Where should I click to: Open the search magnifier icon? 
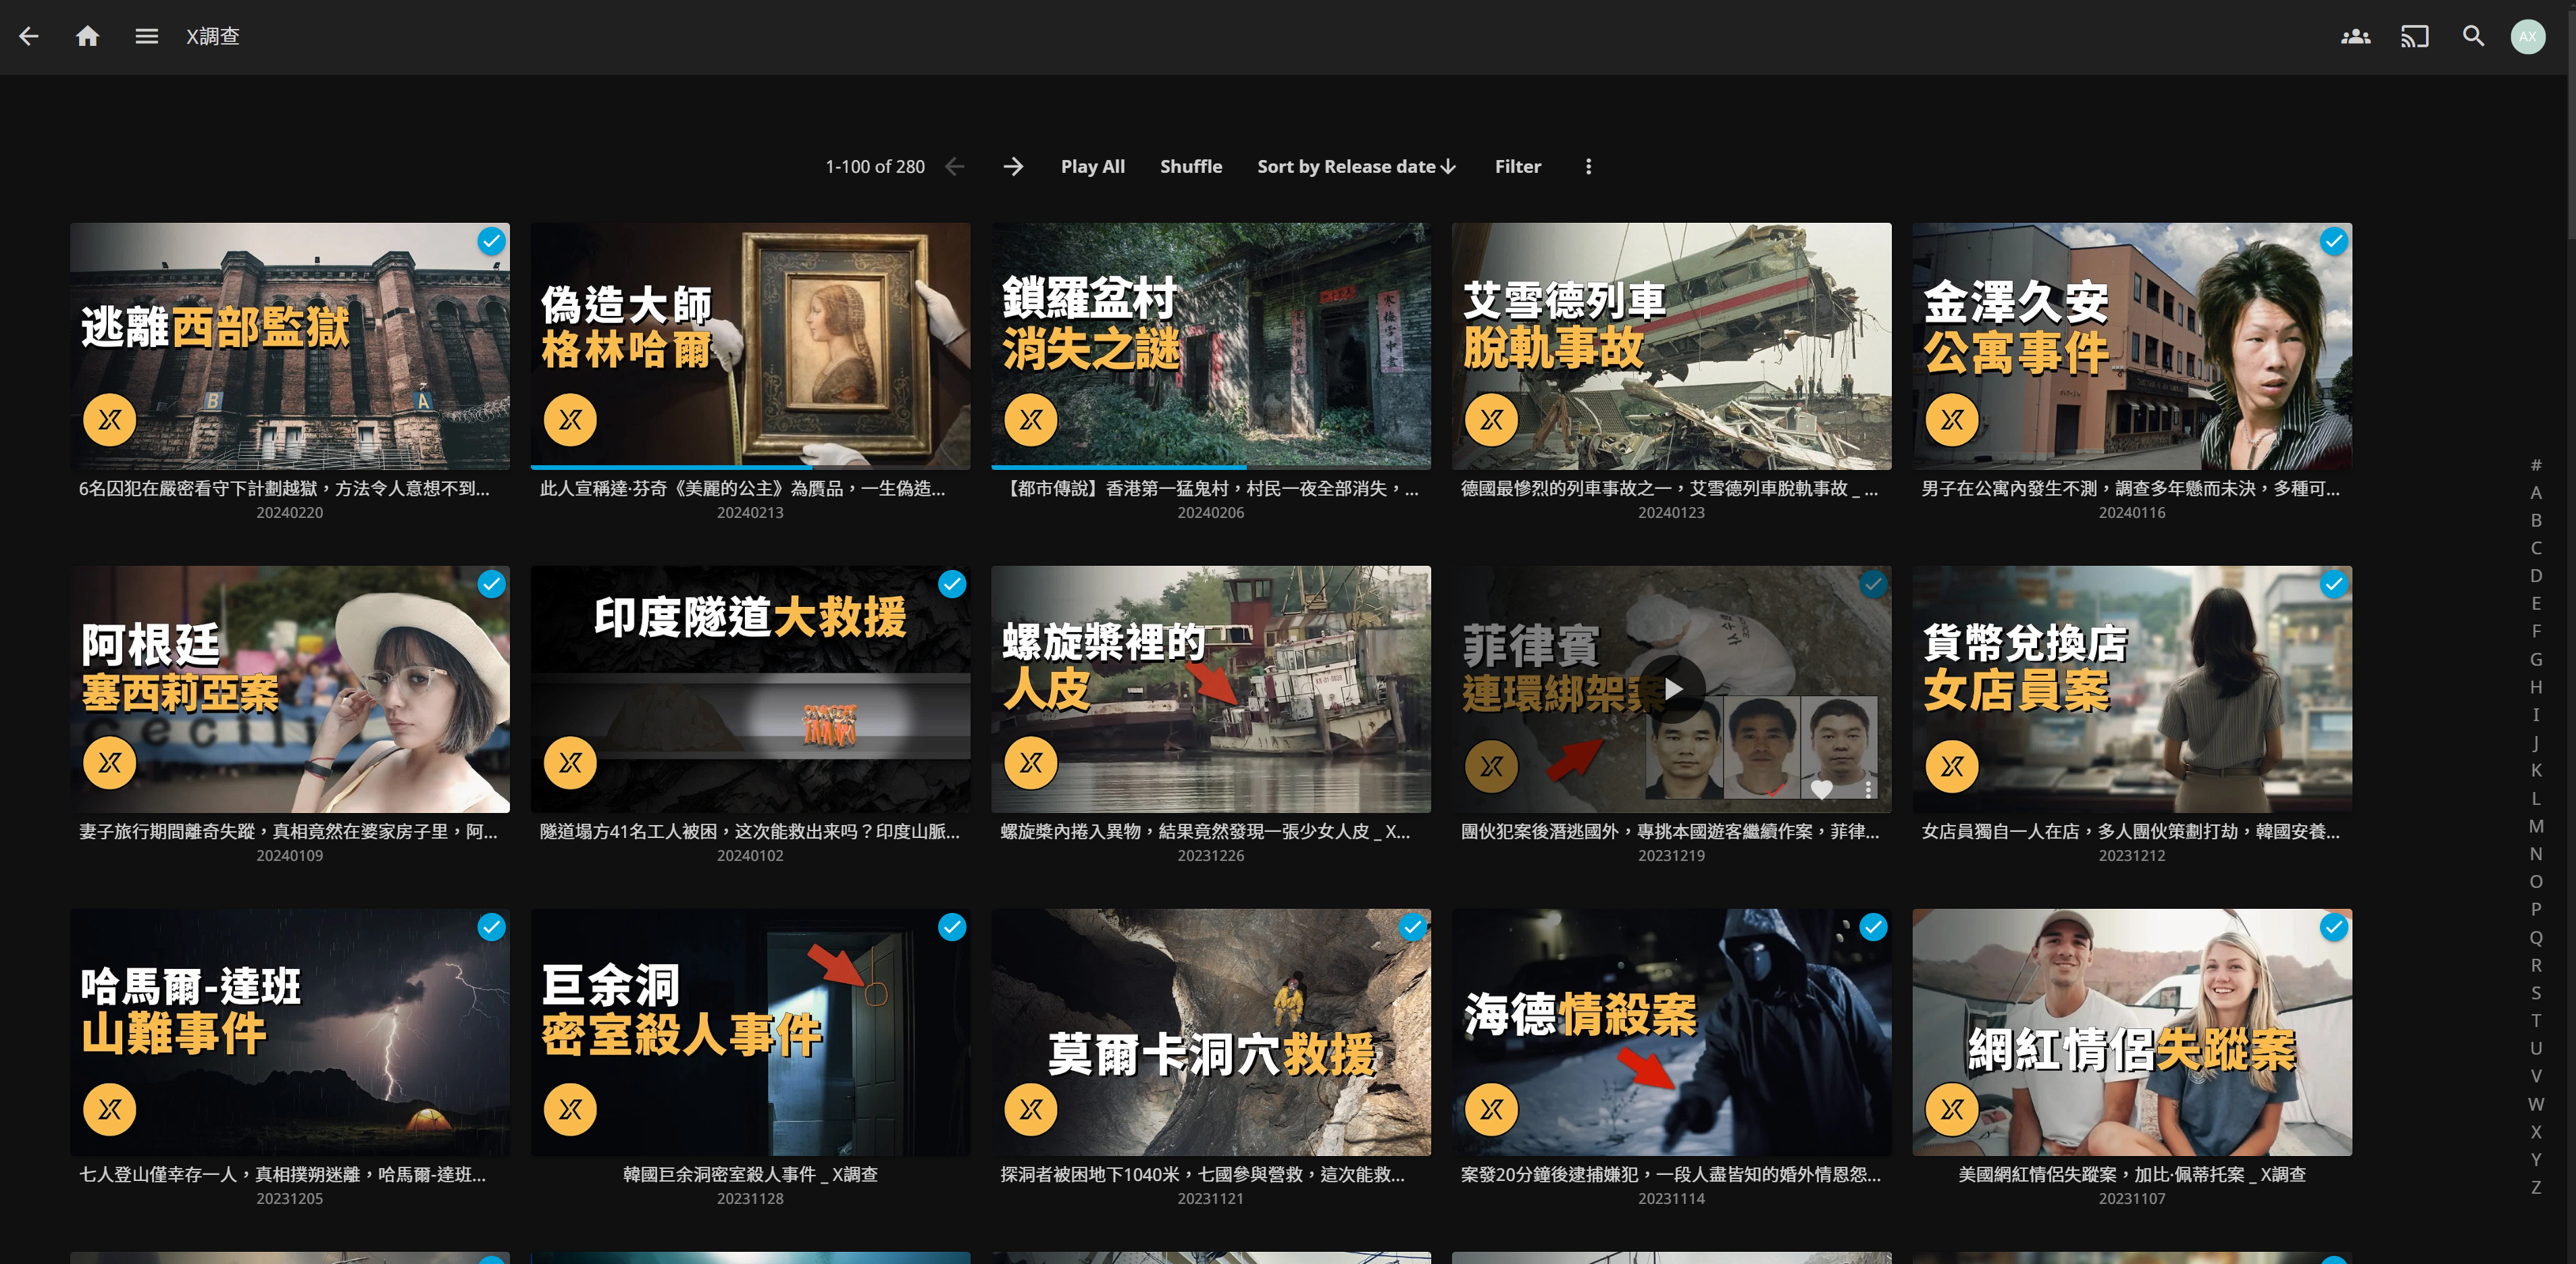pos(2473,37)
